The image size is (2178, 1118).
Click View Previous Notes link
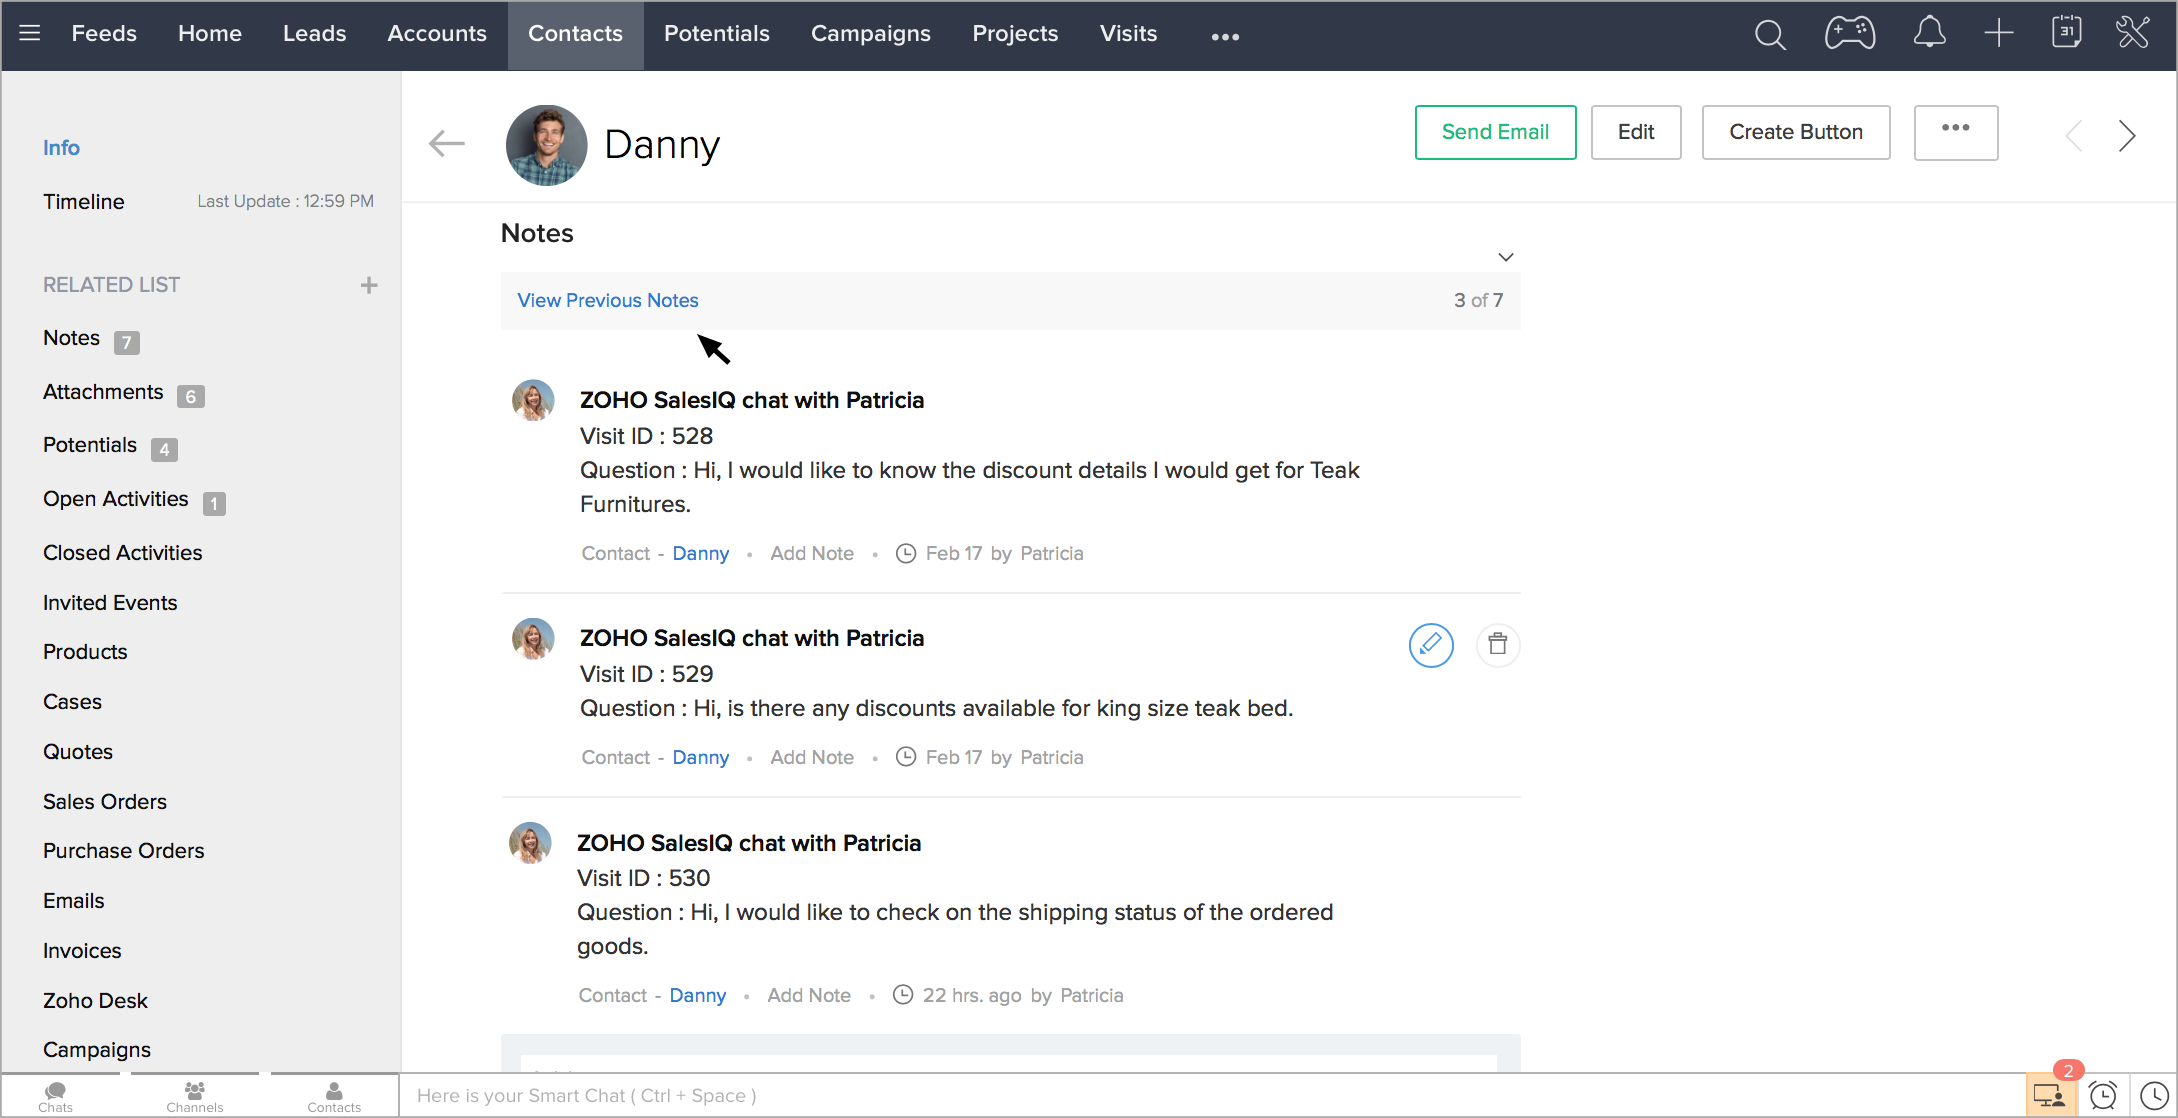tap(607, 300)
